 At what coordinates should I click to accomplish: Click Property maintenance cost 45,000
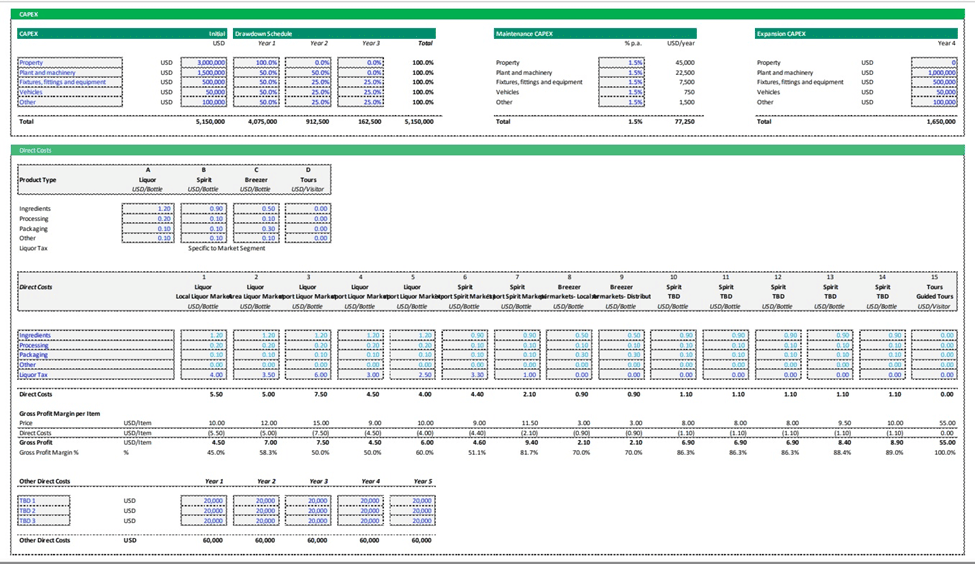point(685,63)
